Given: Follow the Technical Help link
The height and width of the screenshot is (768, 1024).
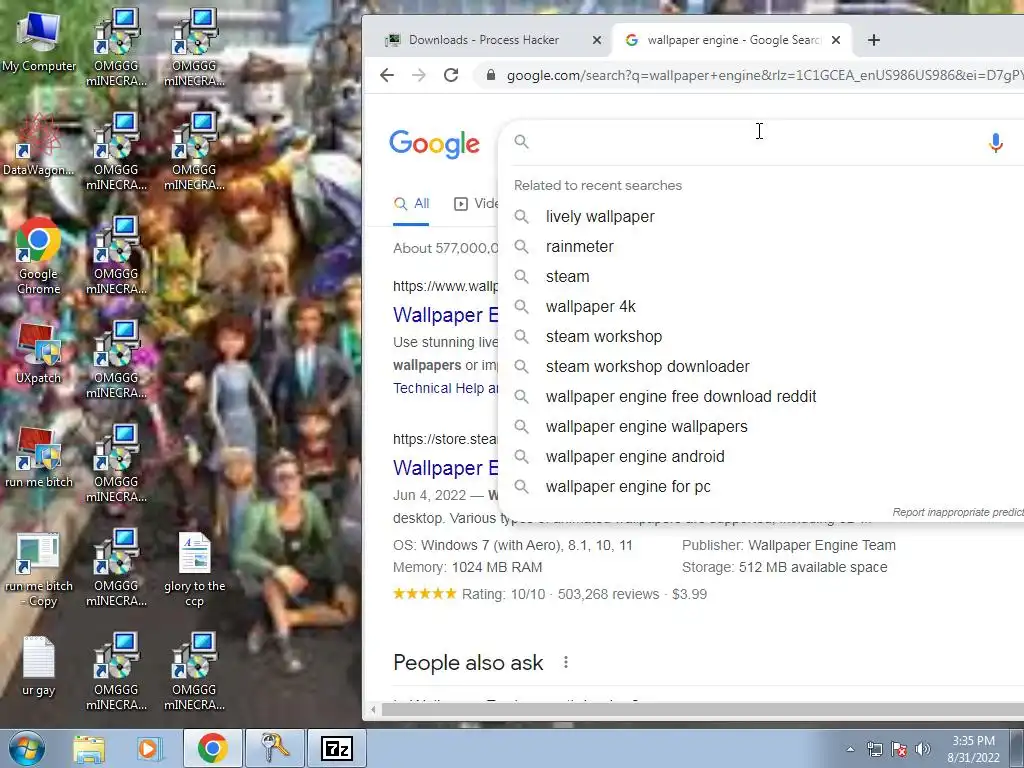Looking at the screenshot, I should coord(445,389).
